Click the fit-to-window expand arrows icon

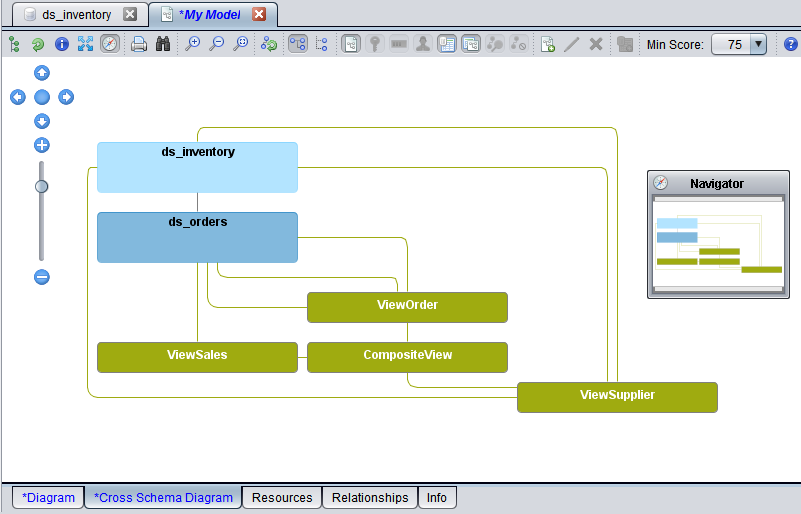(85, 44)
